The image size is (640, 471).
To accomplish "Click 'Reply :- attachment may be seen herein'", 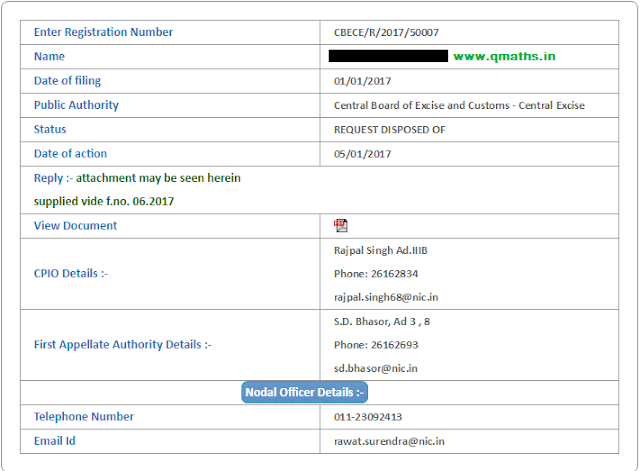I will coord(137,178).
